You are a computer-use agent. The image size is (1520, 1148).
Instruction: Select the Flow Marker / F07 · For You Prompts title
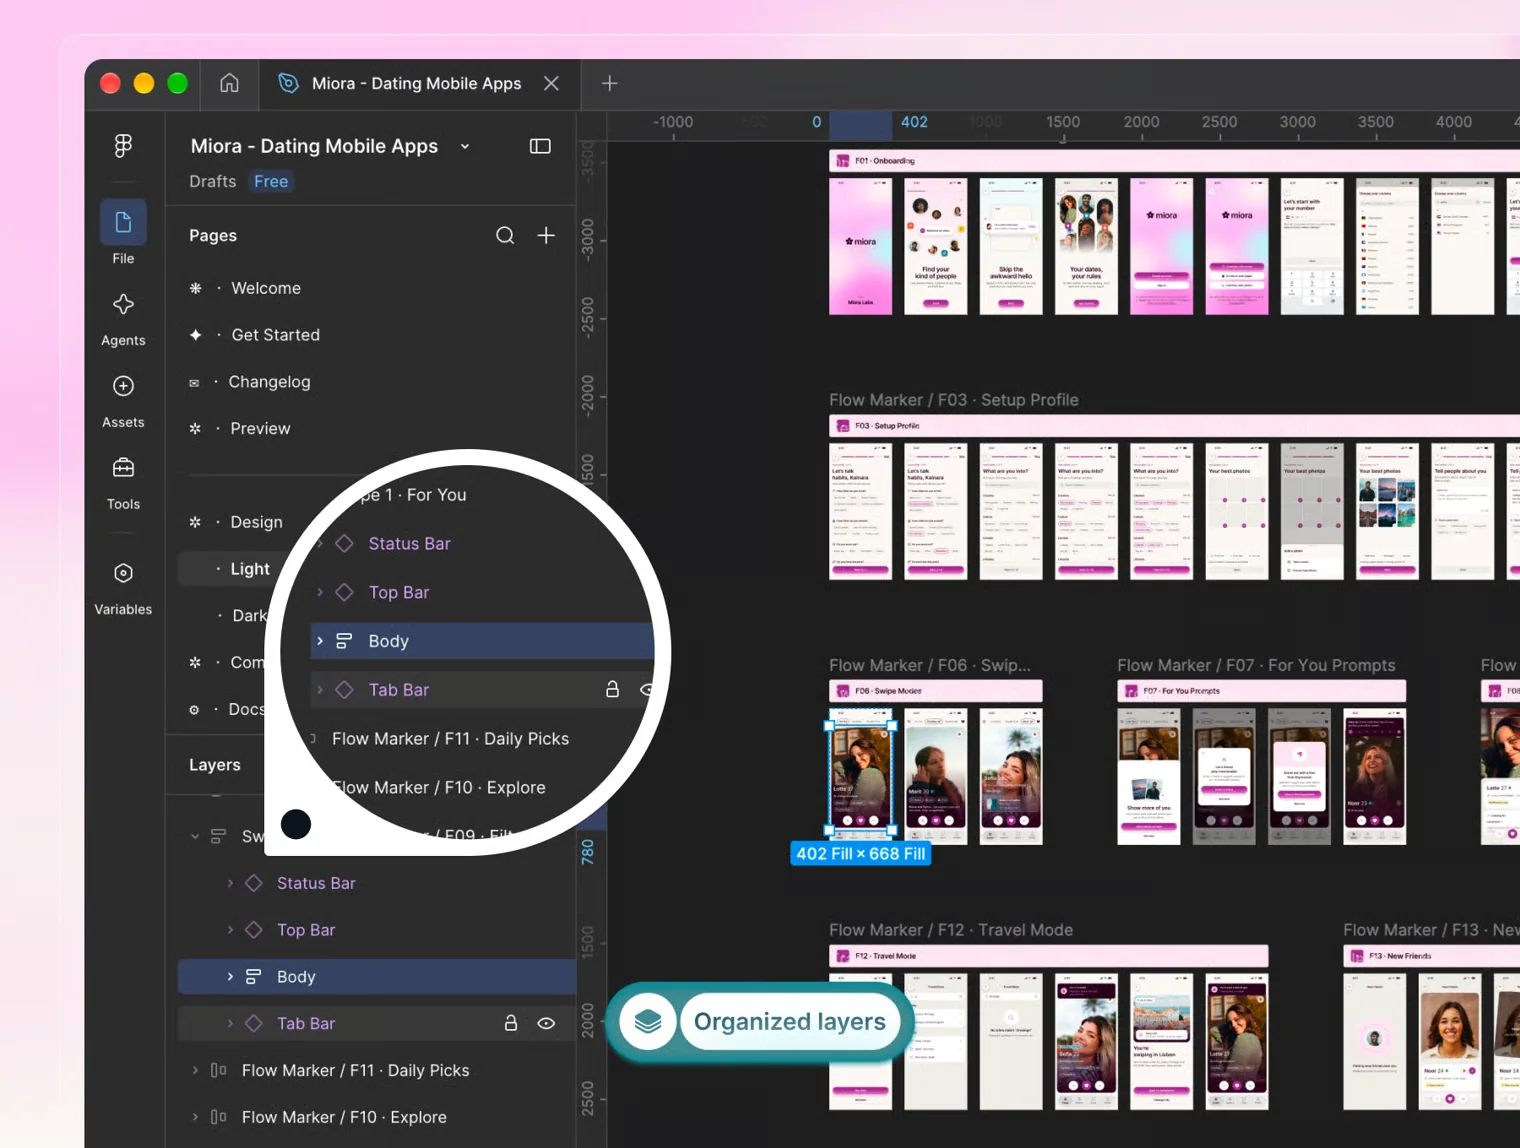[x=1256, y=665]
